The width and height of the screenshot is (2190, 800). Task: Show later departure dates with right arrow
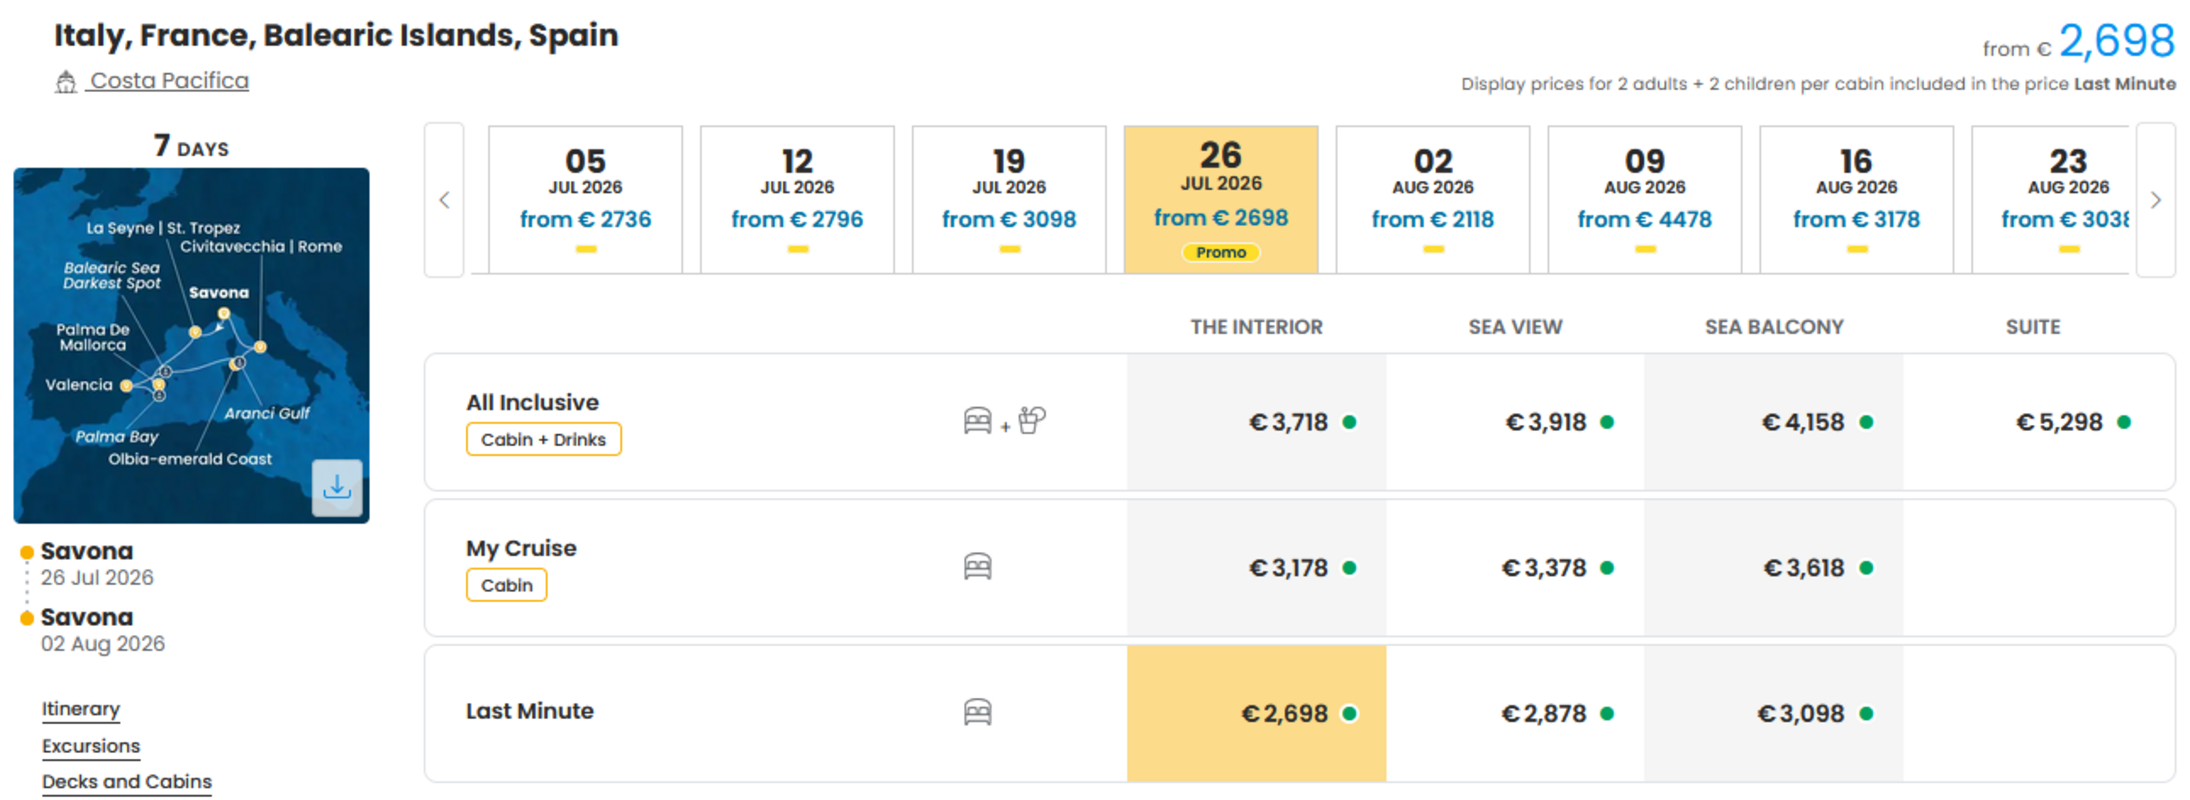(x=2155, y=200)
